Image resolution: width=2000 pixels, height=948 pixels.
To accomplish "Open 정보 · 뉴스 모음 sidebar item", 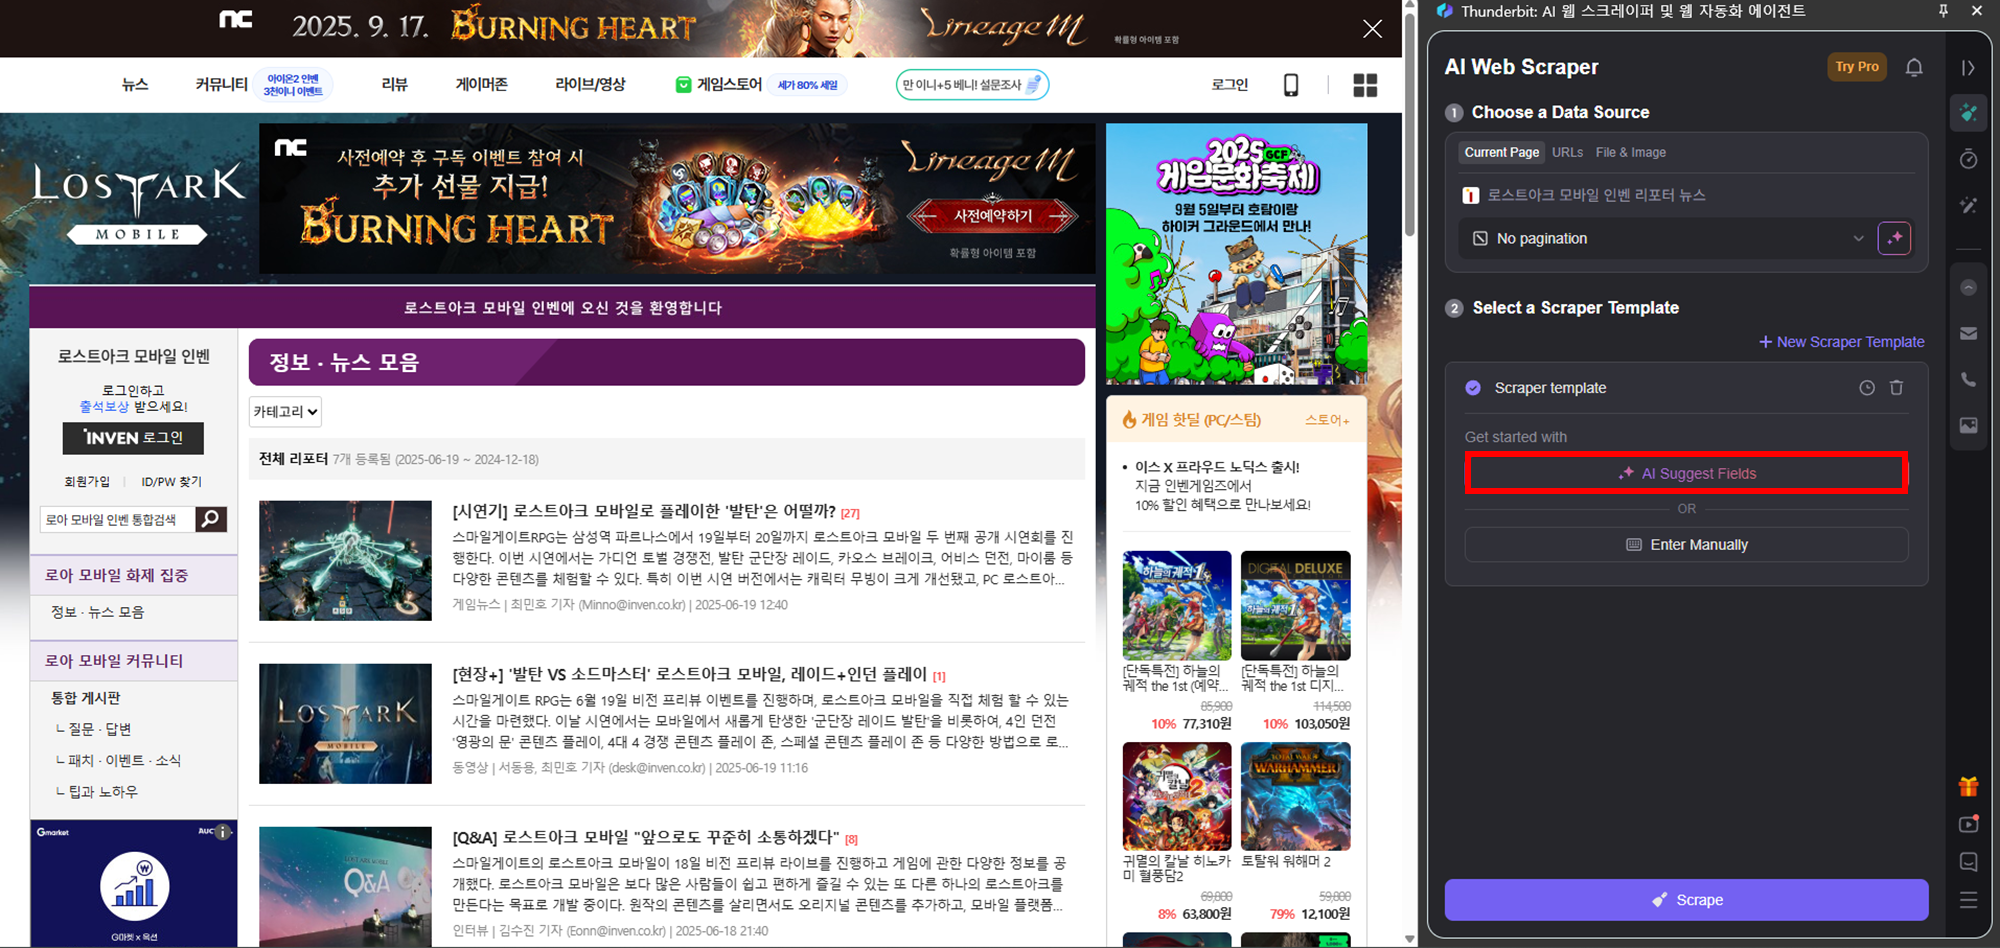I will (x=98, y=612).
